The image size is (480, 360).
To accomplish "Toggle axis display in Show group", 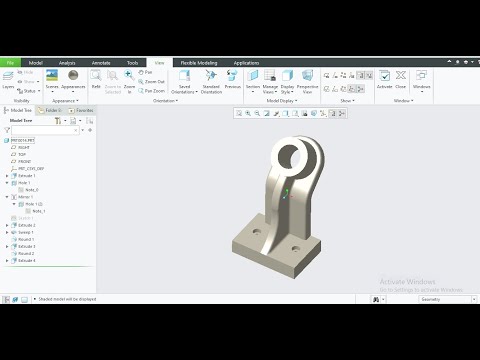I will pyautogui.click(x=335, y=76).
